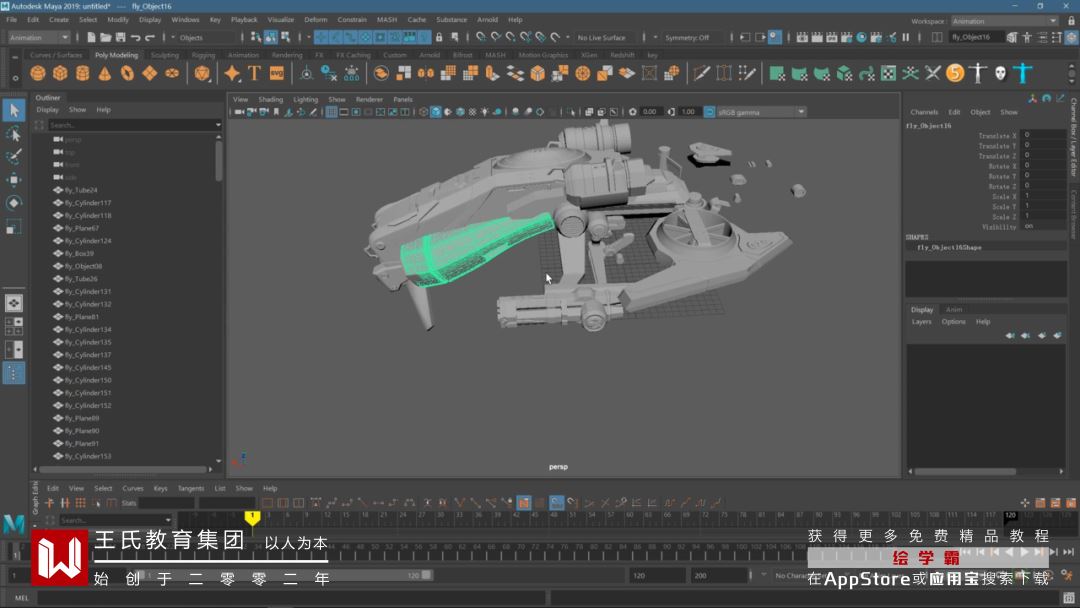
Task: Open the Deform menu
Action: tap(315, 20)
